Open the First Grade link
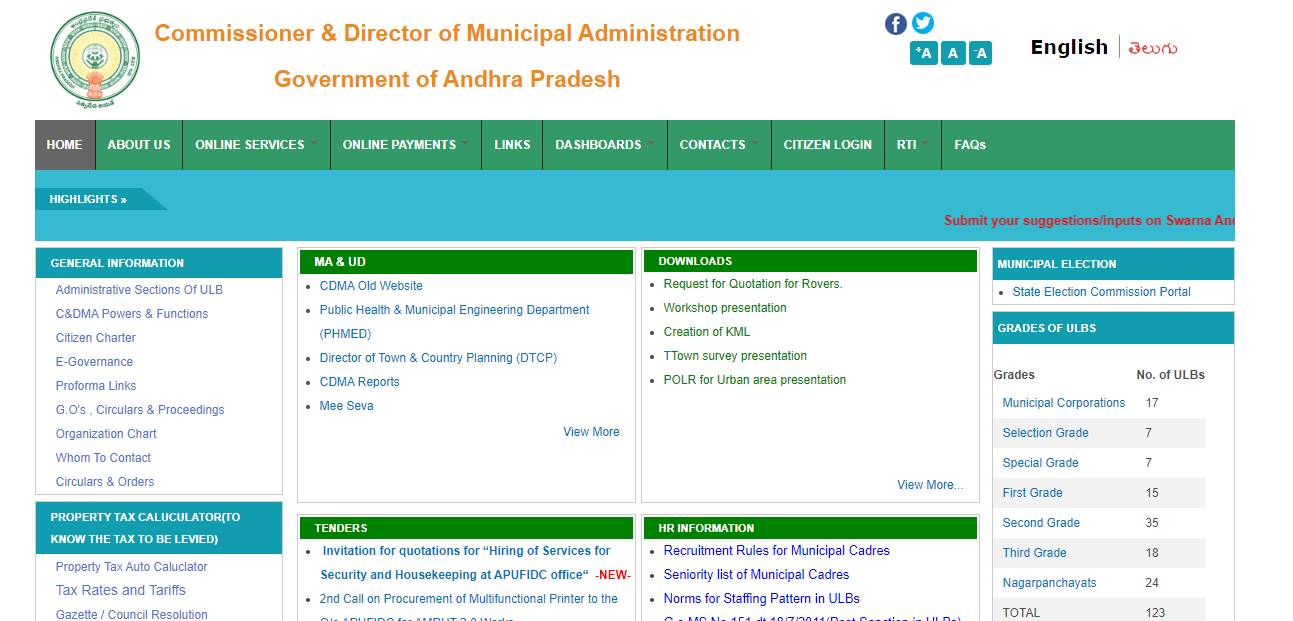The image size is (1293, 621). (x=1032, y=493)
